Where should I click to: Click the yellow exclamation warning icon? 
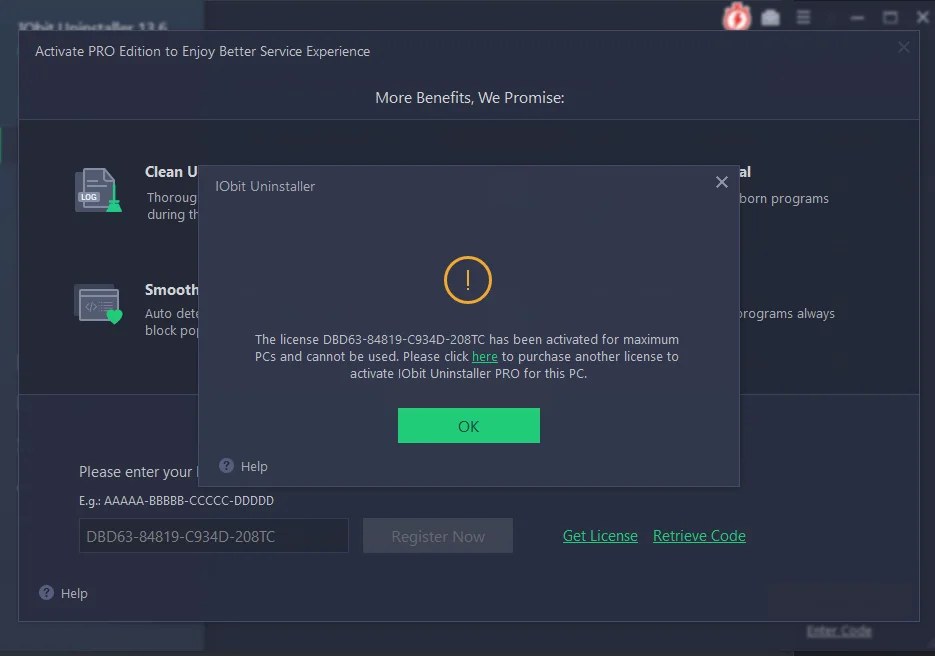pos(468,280)
